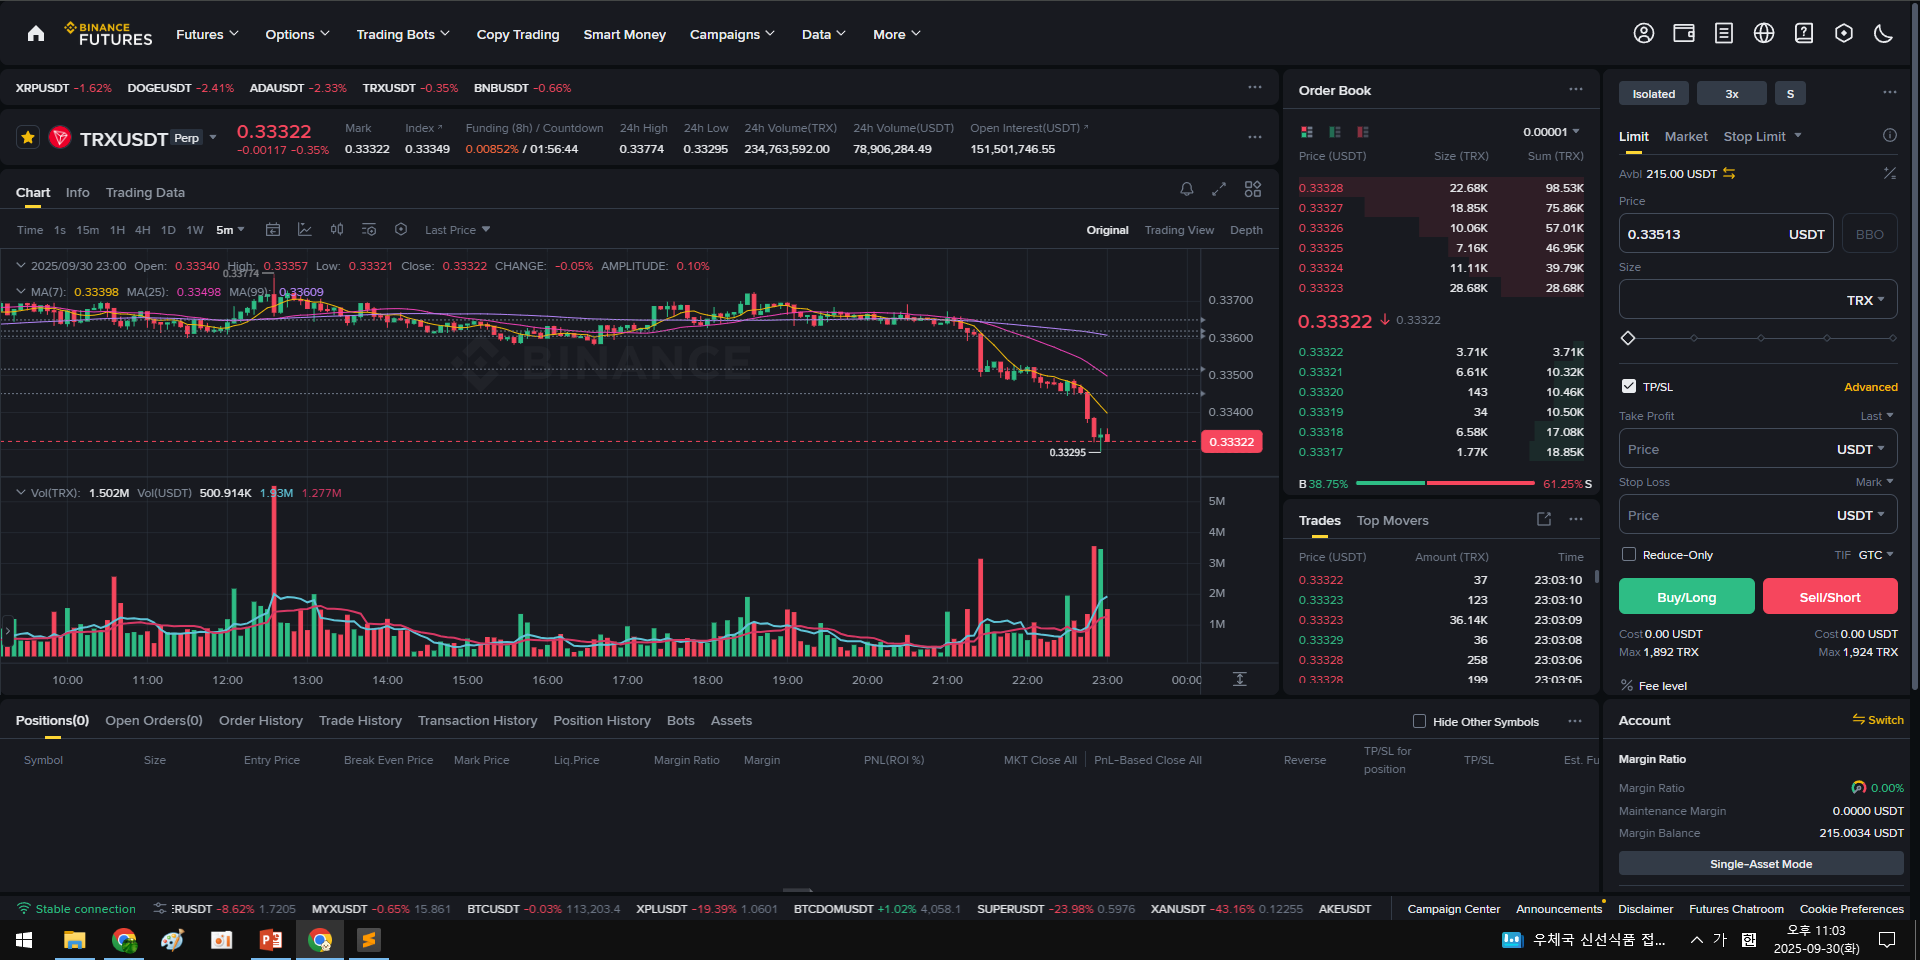Change size unit TRX dropdown
The image size is (1920, 960).
1865,300
